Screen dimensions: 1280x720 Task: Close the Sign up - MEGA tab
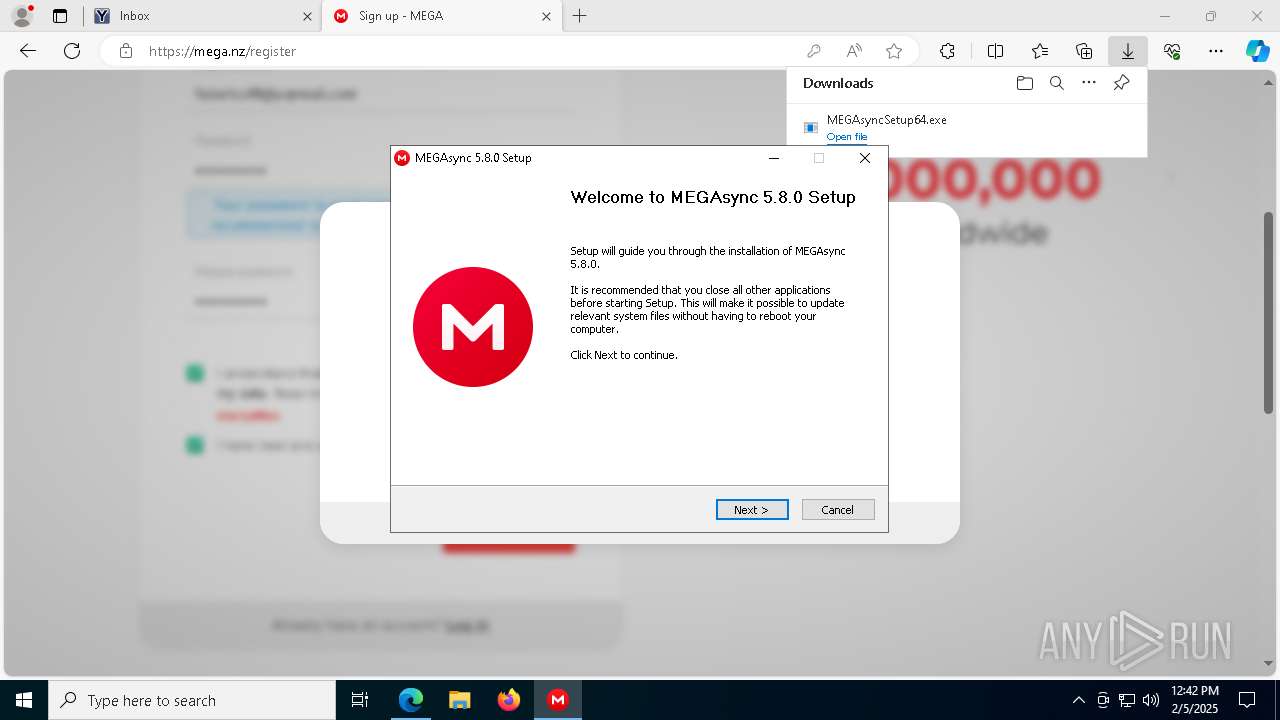point(546,16)
